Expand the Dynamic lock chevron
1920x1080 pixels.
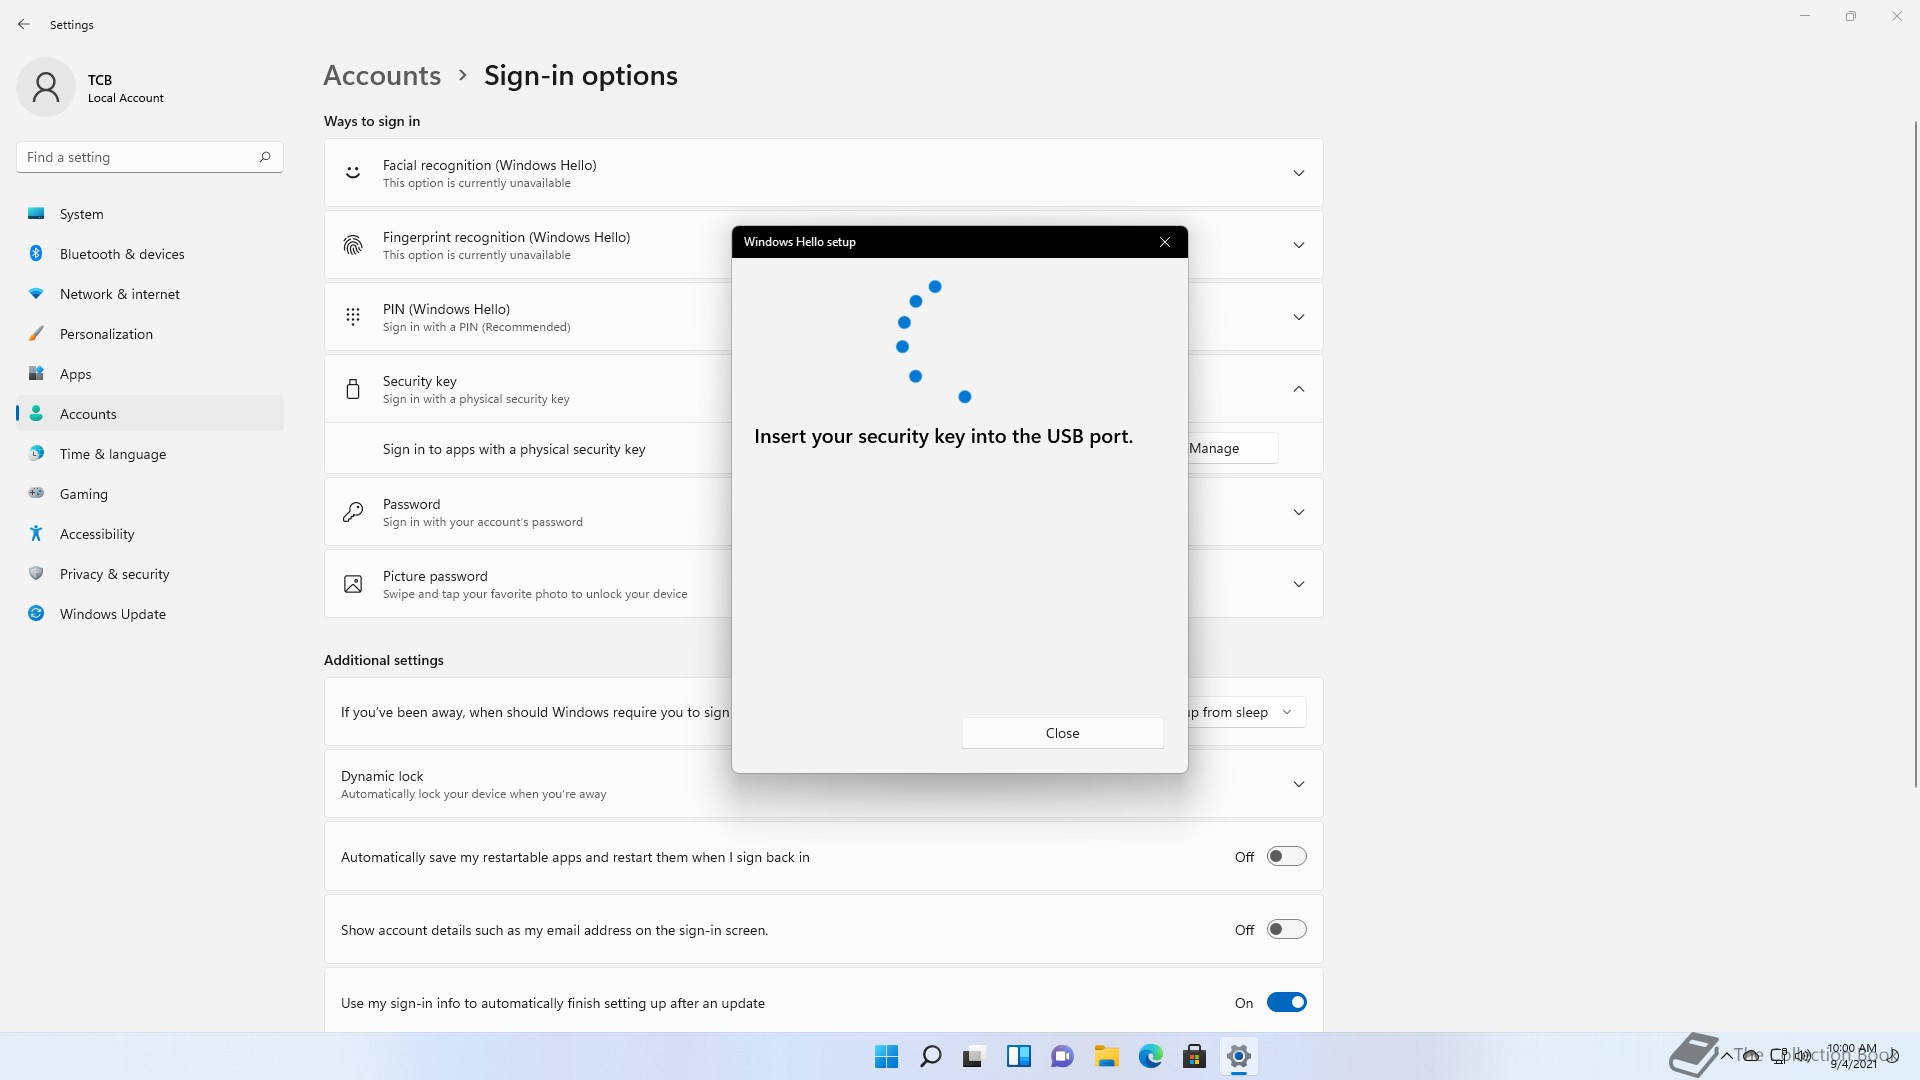pos(1299,784)
